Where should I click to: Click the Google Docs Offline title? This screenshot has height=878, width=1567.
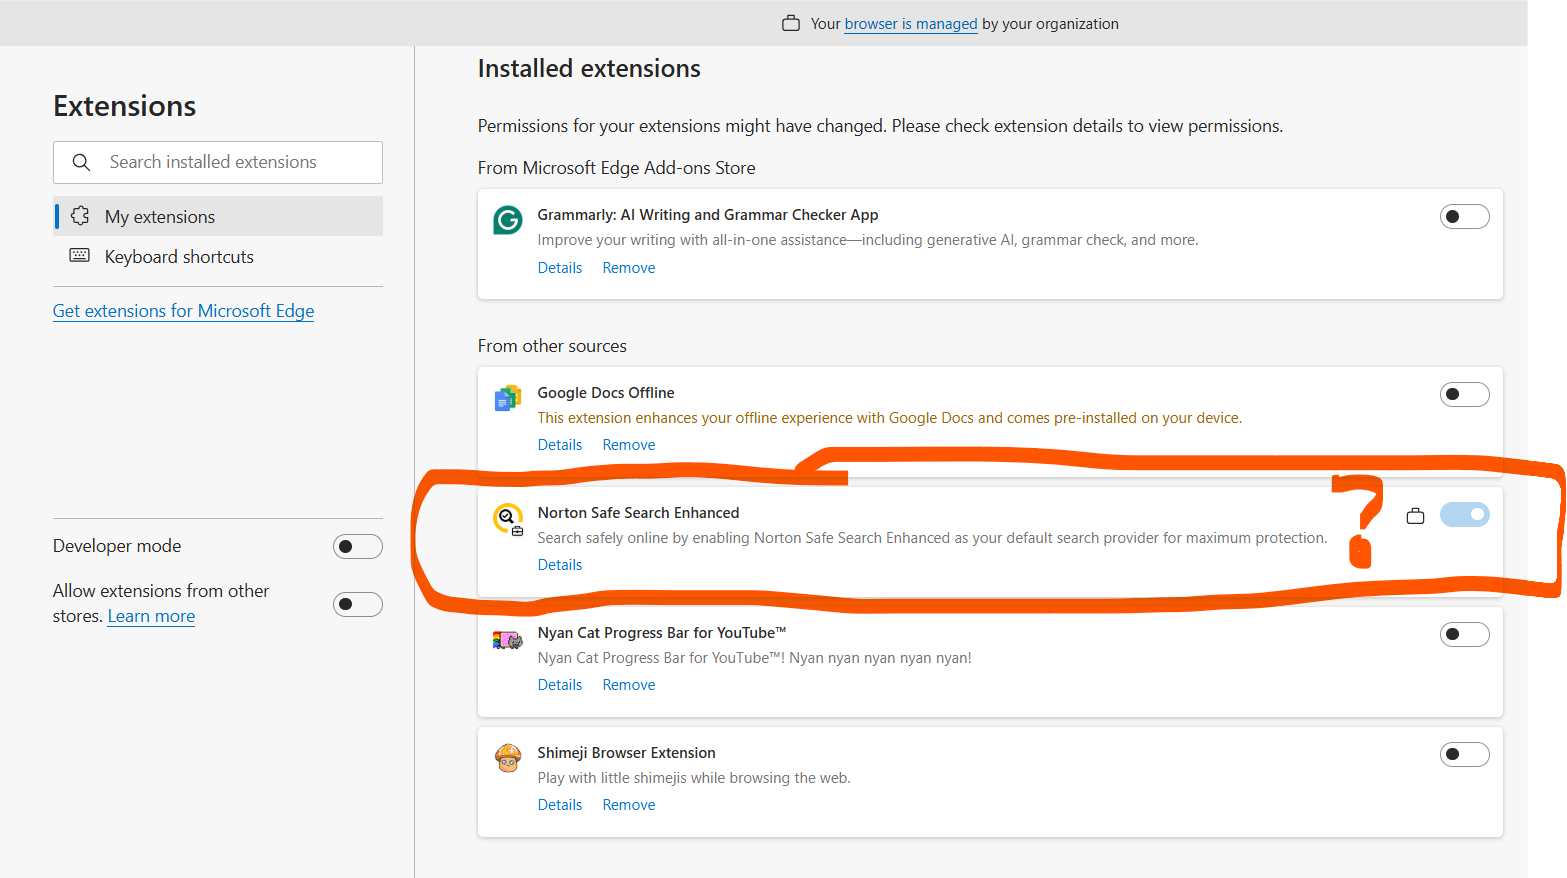click(606, 393)
